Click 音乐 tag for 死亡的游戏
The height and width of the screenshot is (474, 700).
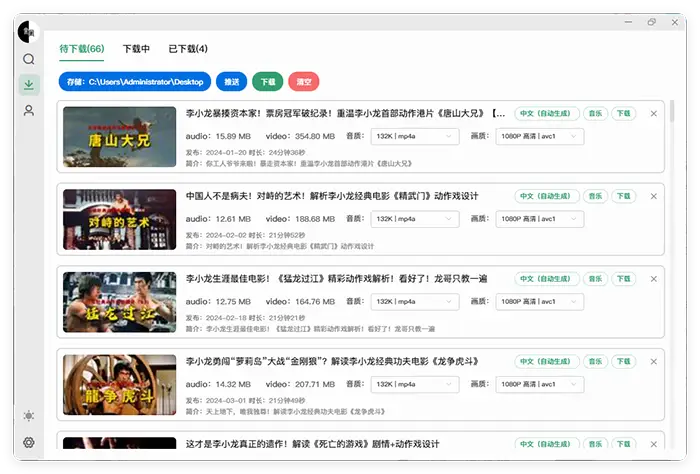tap(595, 444)
